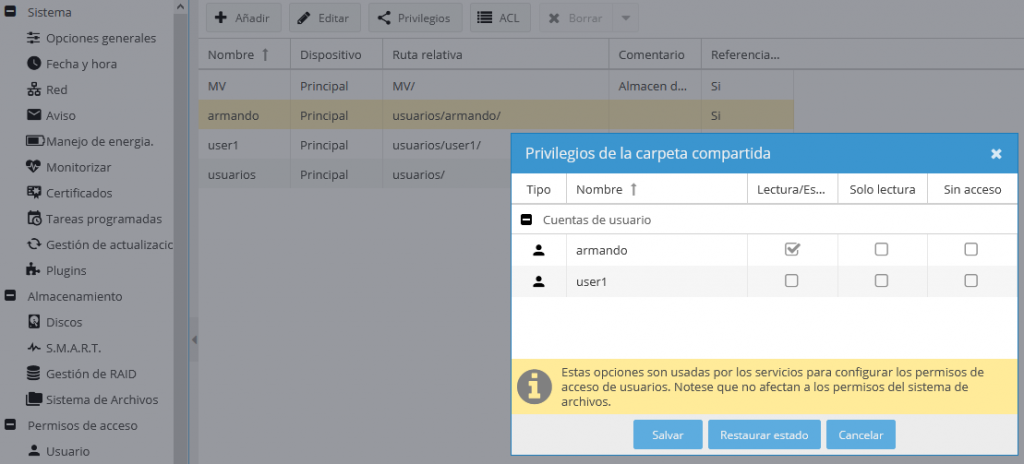Image resolution: width=1024 pixels, height=464 pixels.
Task: Uncheck Lectura/Escritura for armando
Action: point(792,250)
